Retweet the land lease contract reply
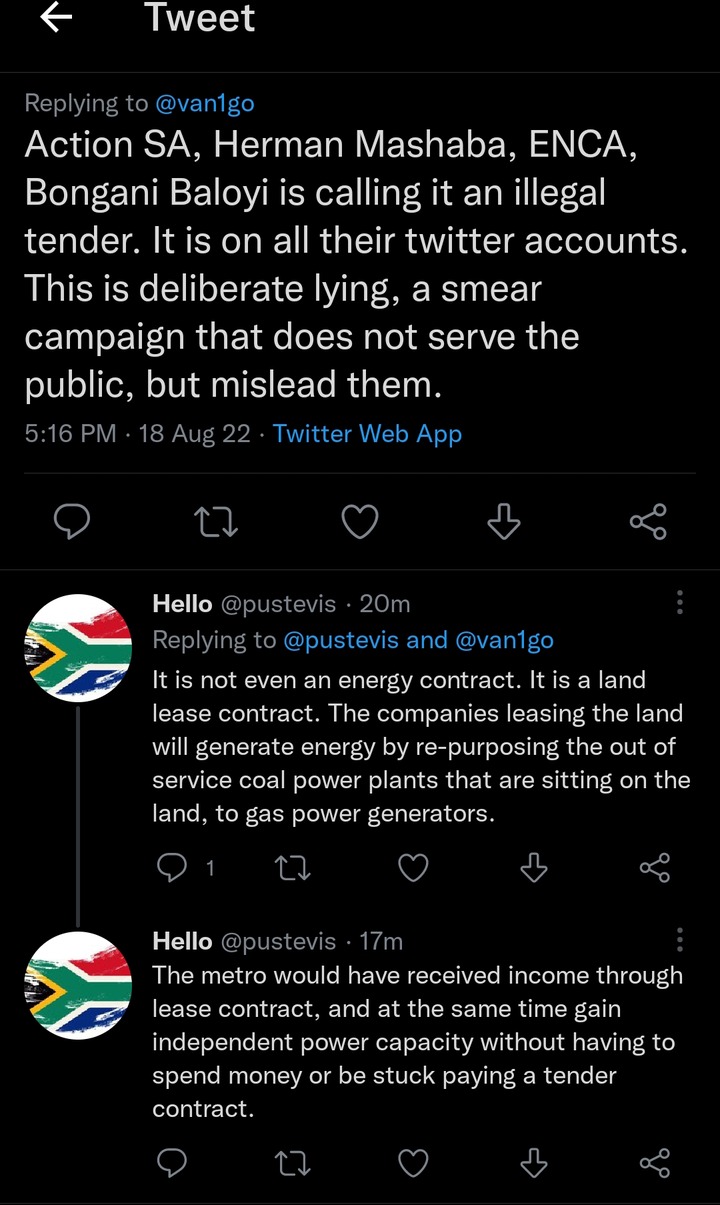Viewport: 720px width, 1205px height. coord(293,868)
